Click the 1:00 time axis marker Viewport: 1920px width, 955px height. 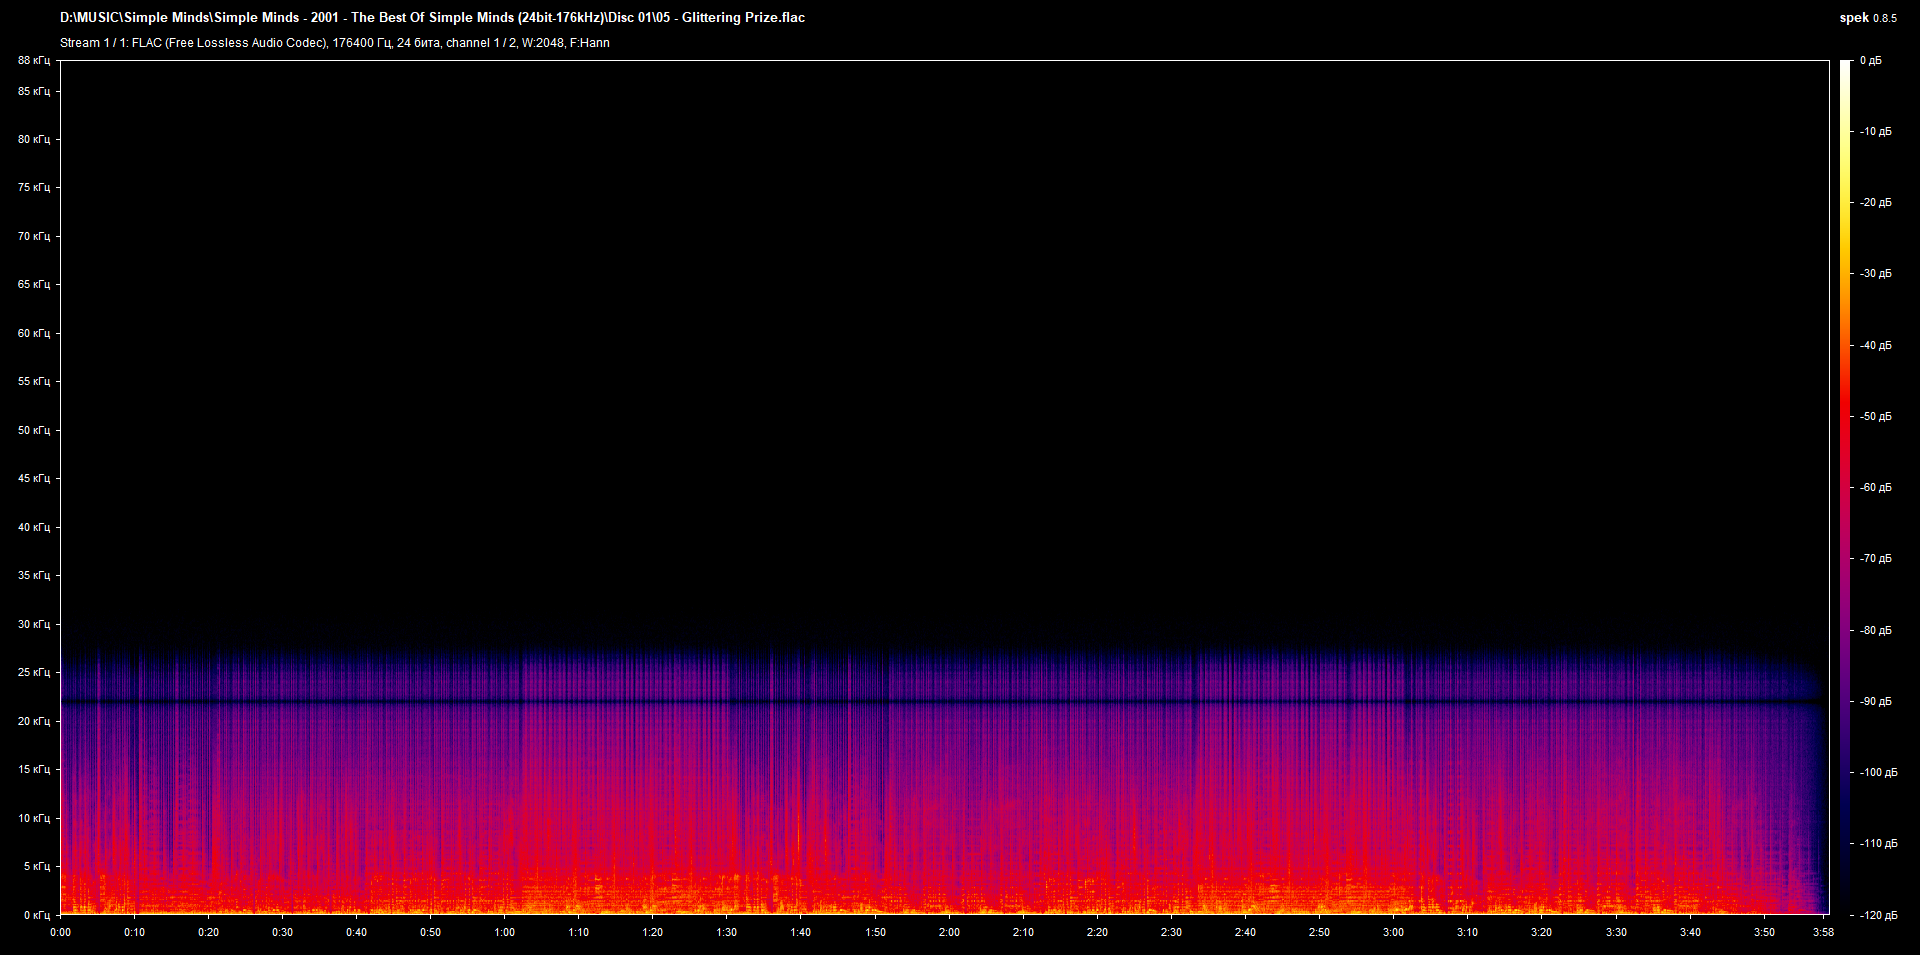click(505, 932)
